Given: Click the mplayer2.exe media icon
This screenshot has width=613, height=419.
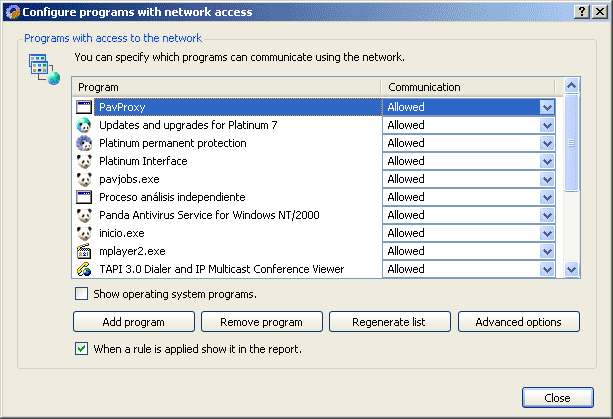Looking at the screenshot, I should click(x=84, y=251).
